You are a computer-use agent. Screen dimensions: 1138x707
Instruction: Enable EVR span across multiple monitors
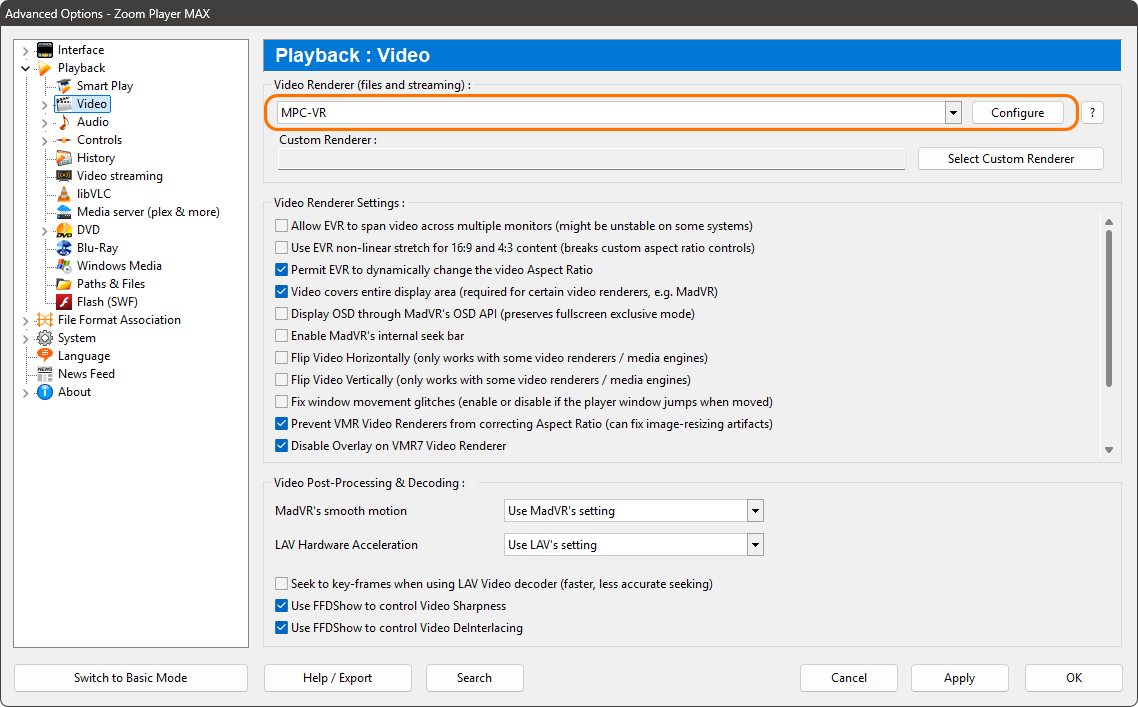click(x=282, y=226)
